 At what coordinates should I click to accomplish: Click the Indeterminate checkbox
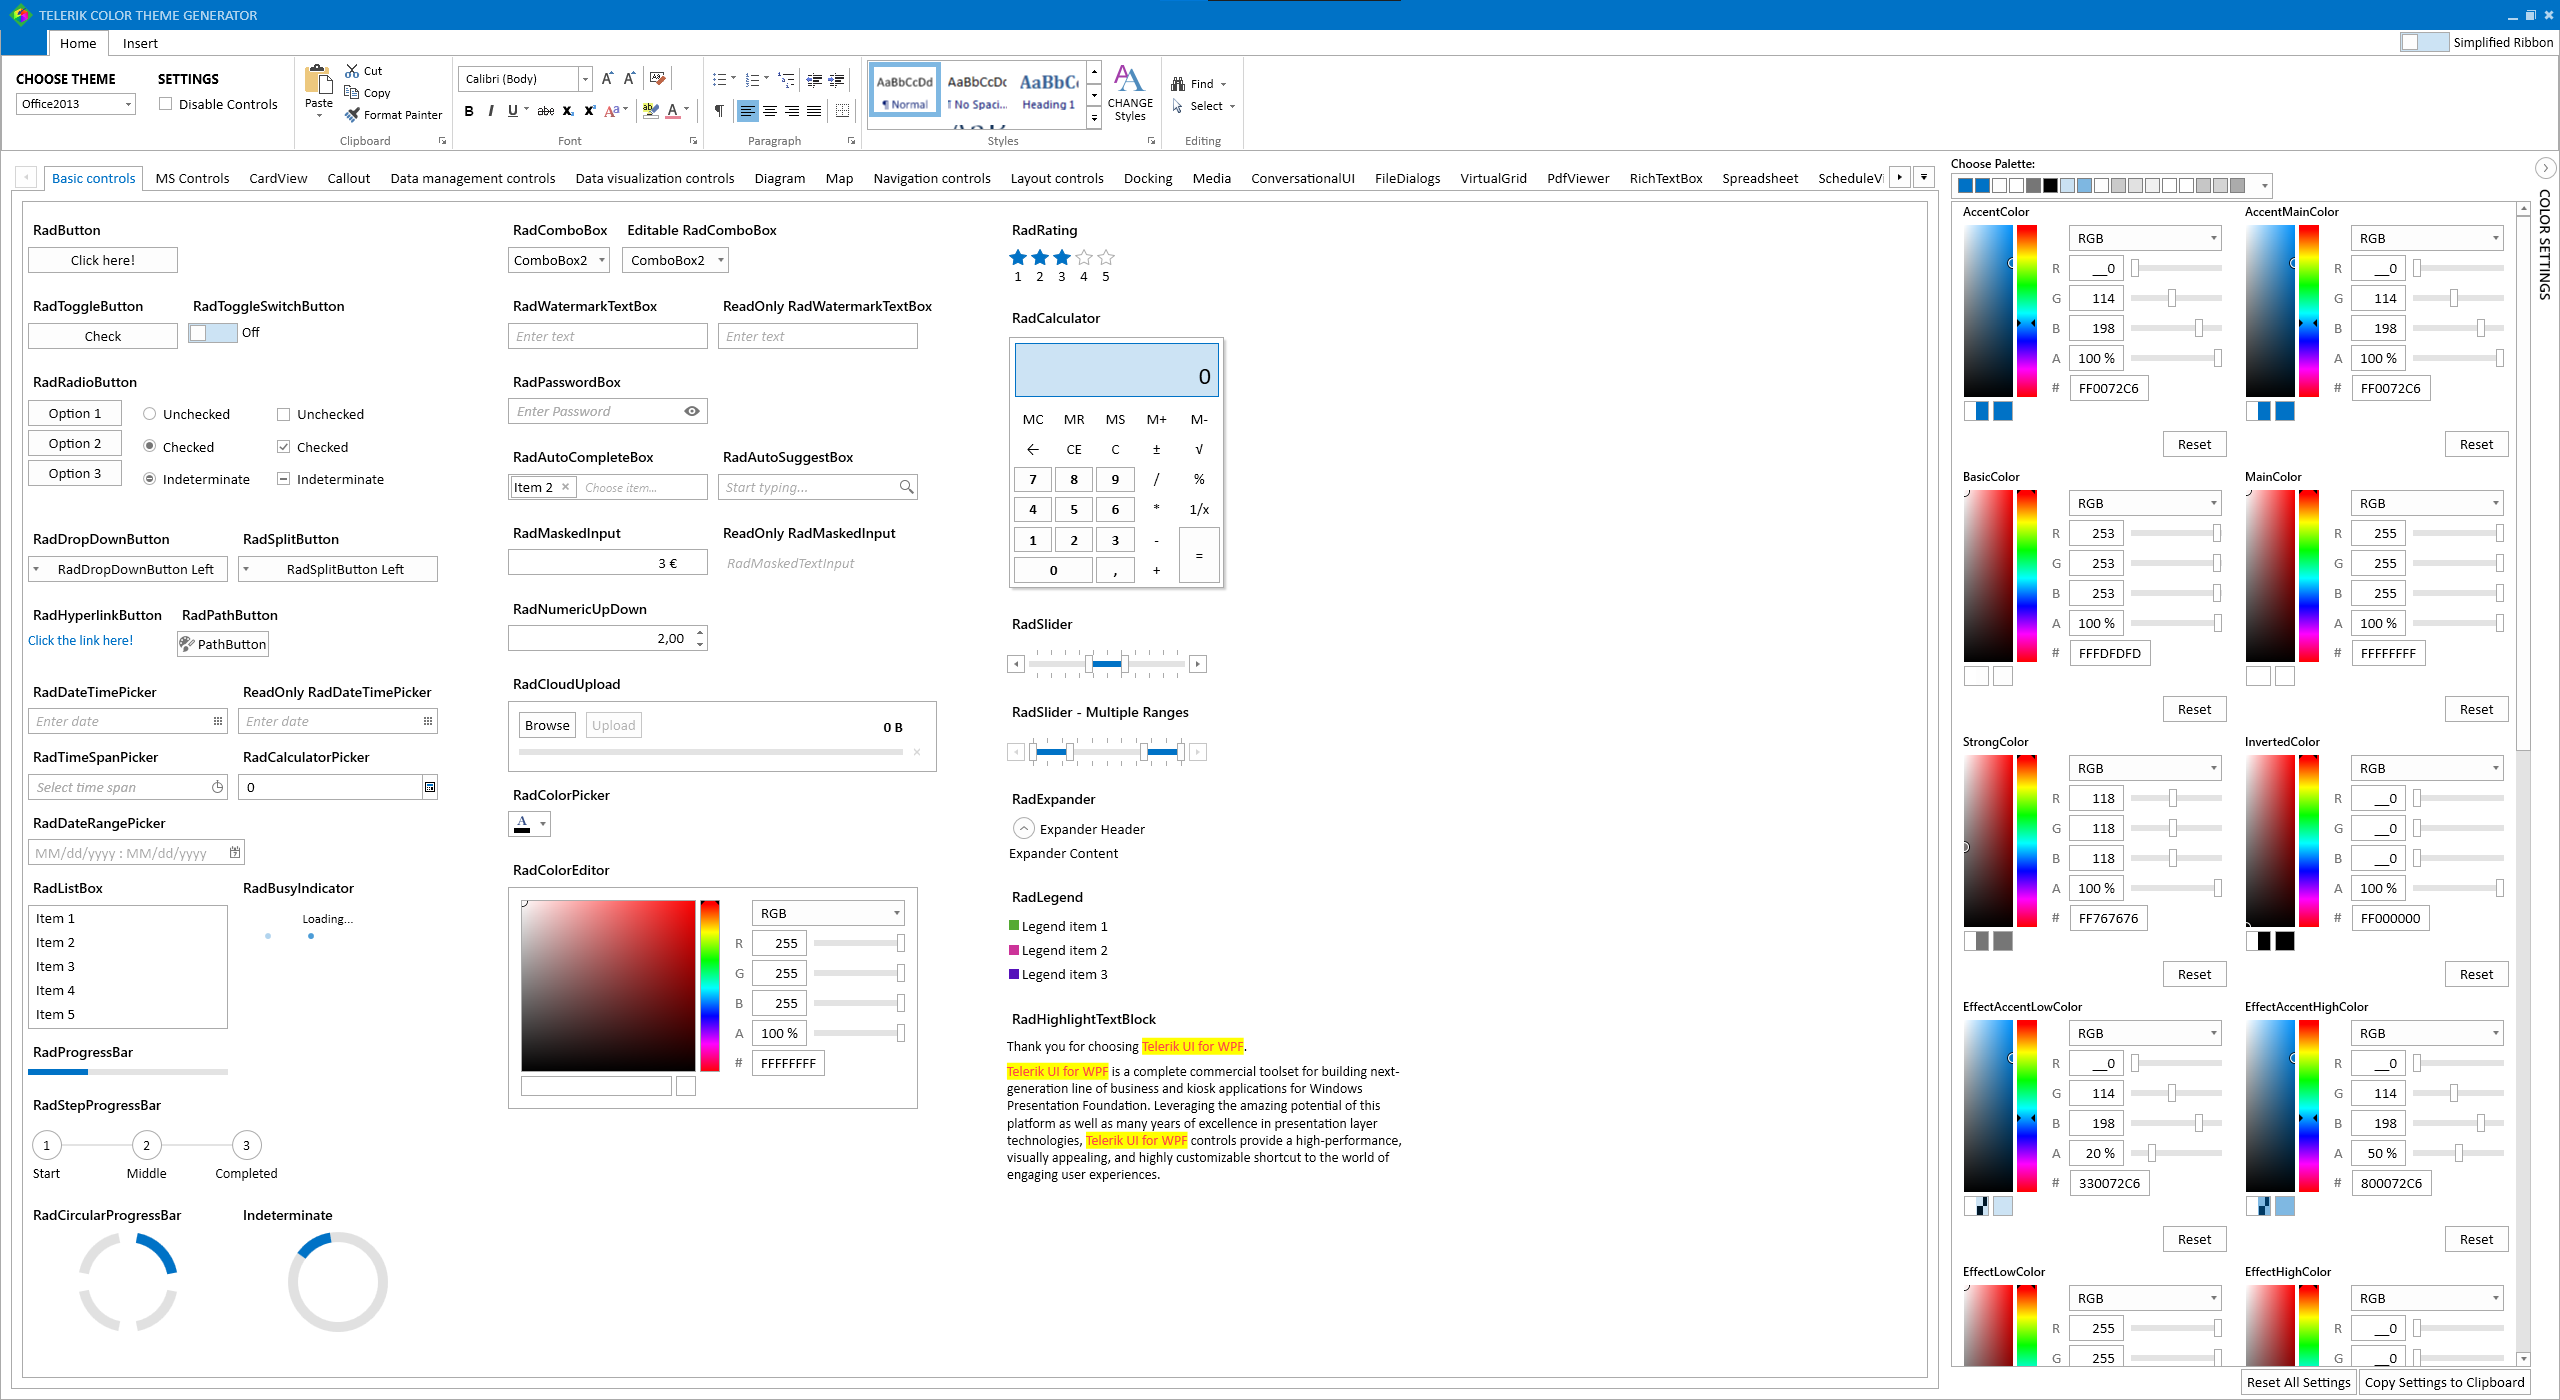(284, 479)
